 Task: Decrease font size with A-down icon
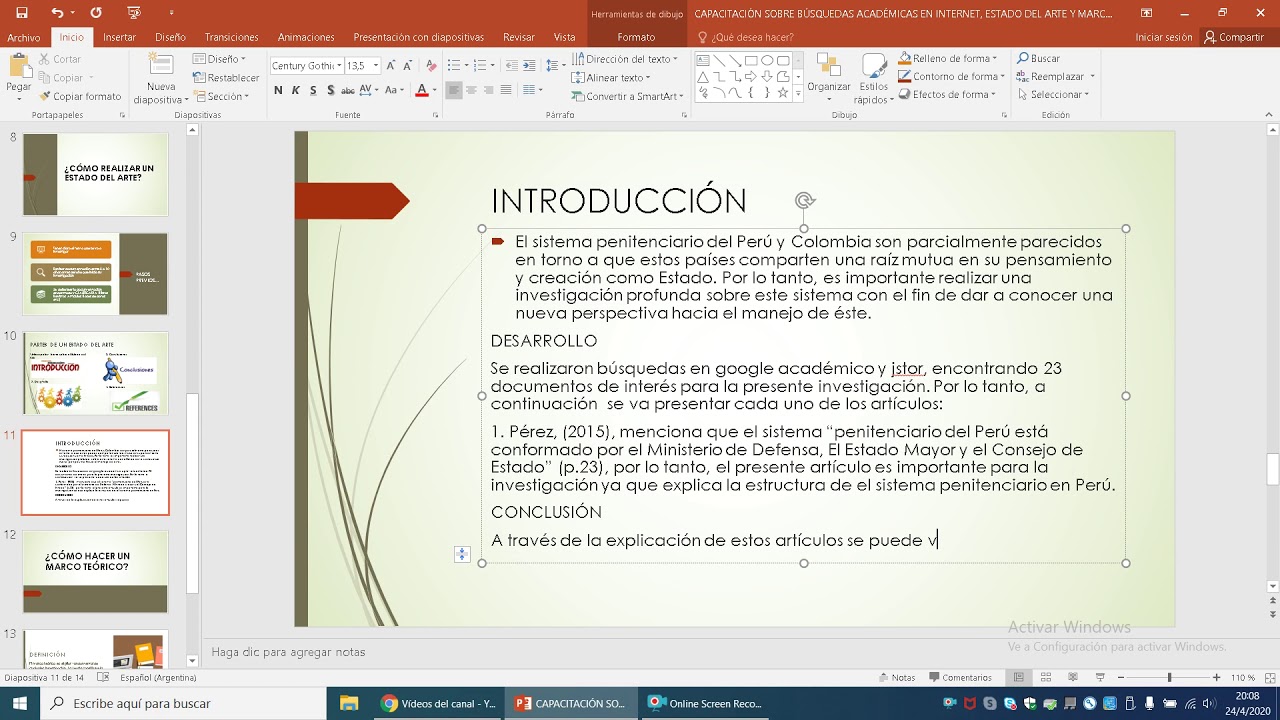(409, 65)
